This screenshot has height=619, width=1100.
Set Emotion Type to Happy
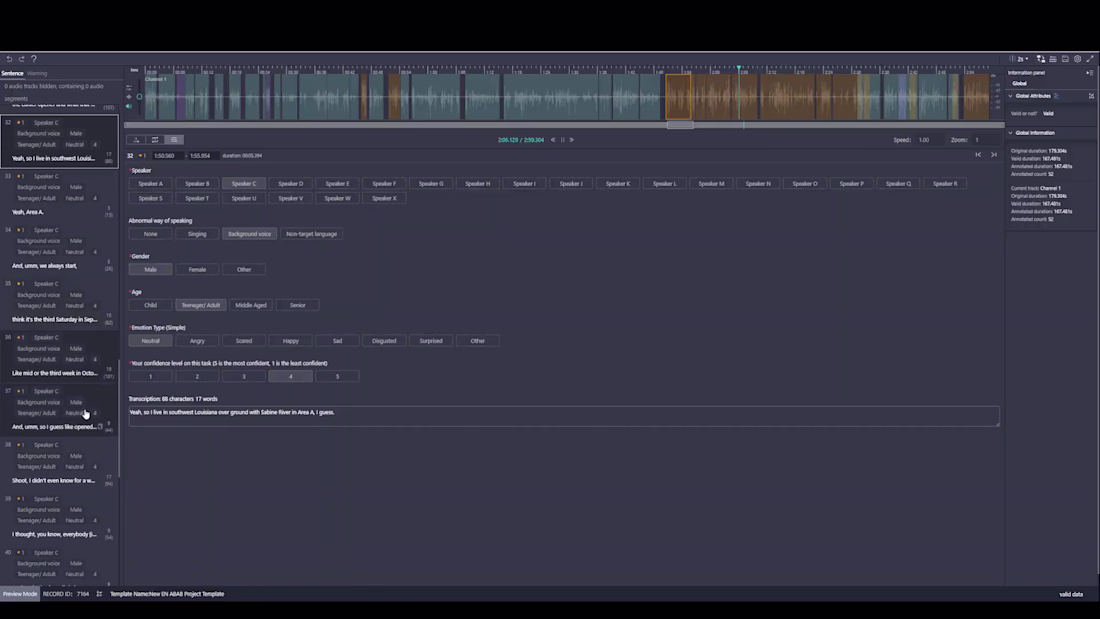pyautogui.click(x=290, y=341)
